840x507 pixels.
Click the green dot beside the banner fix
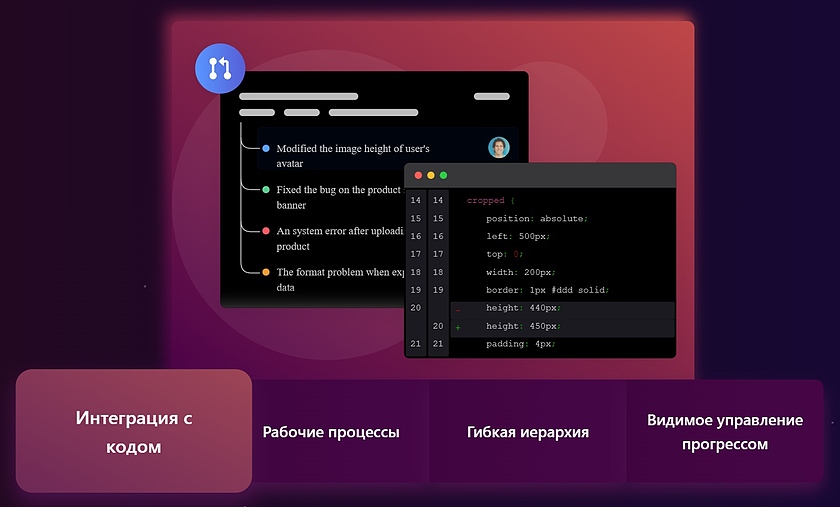click(266, 189)
